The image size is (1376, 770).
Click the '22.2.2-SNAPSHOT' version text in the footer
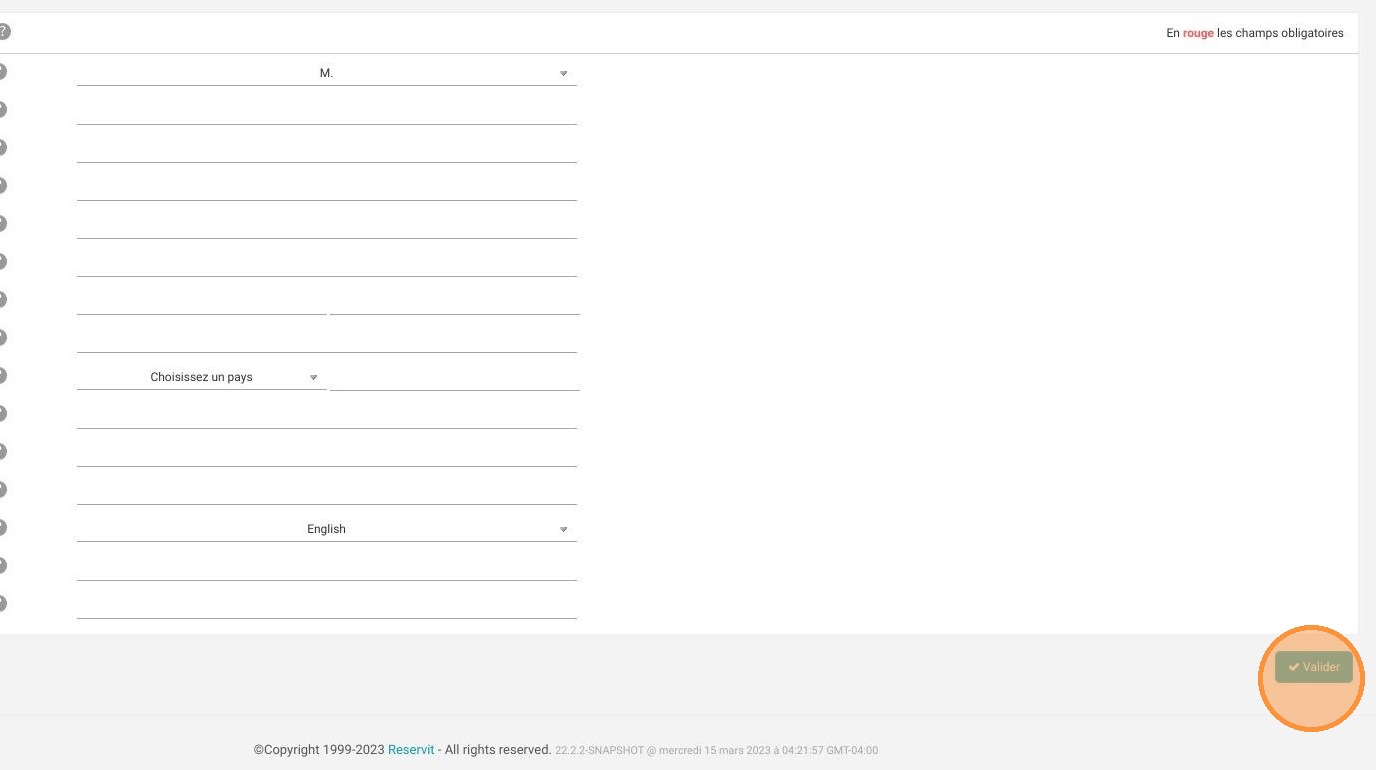point(598,750)
